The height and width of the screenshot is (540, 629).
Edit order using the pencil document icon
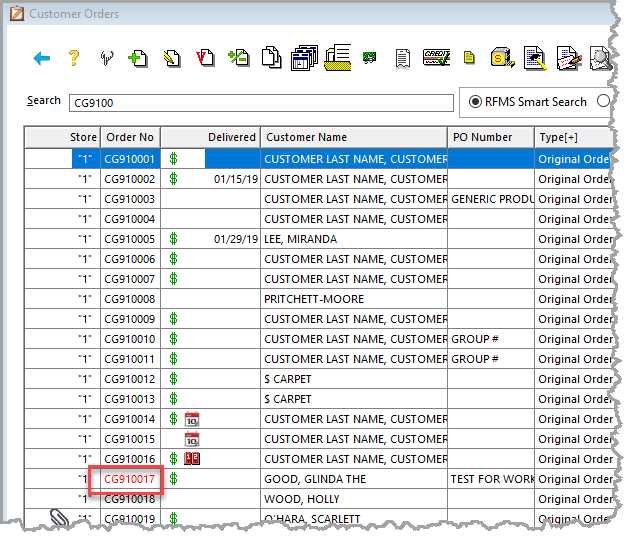(x=172, y=59)
